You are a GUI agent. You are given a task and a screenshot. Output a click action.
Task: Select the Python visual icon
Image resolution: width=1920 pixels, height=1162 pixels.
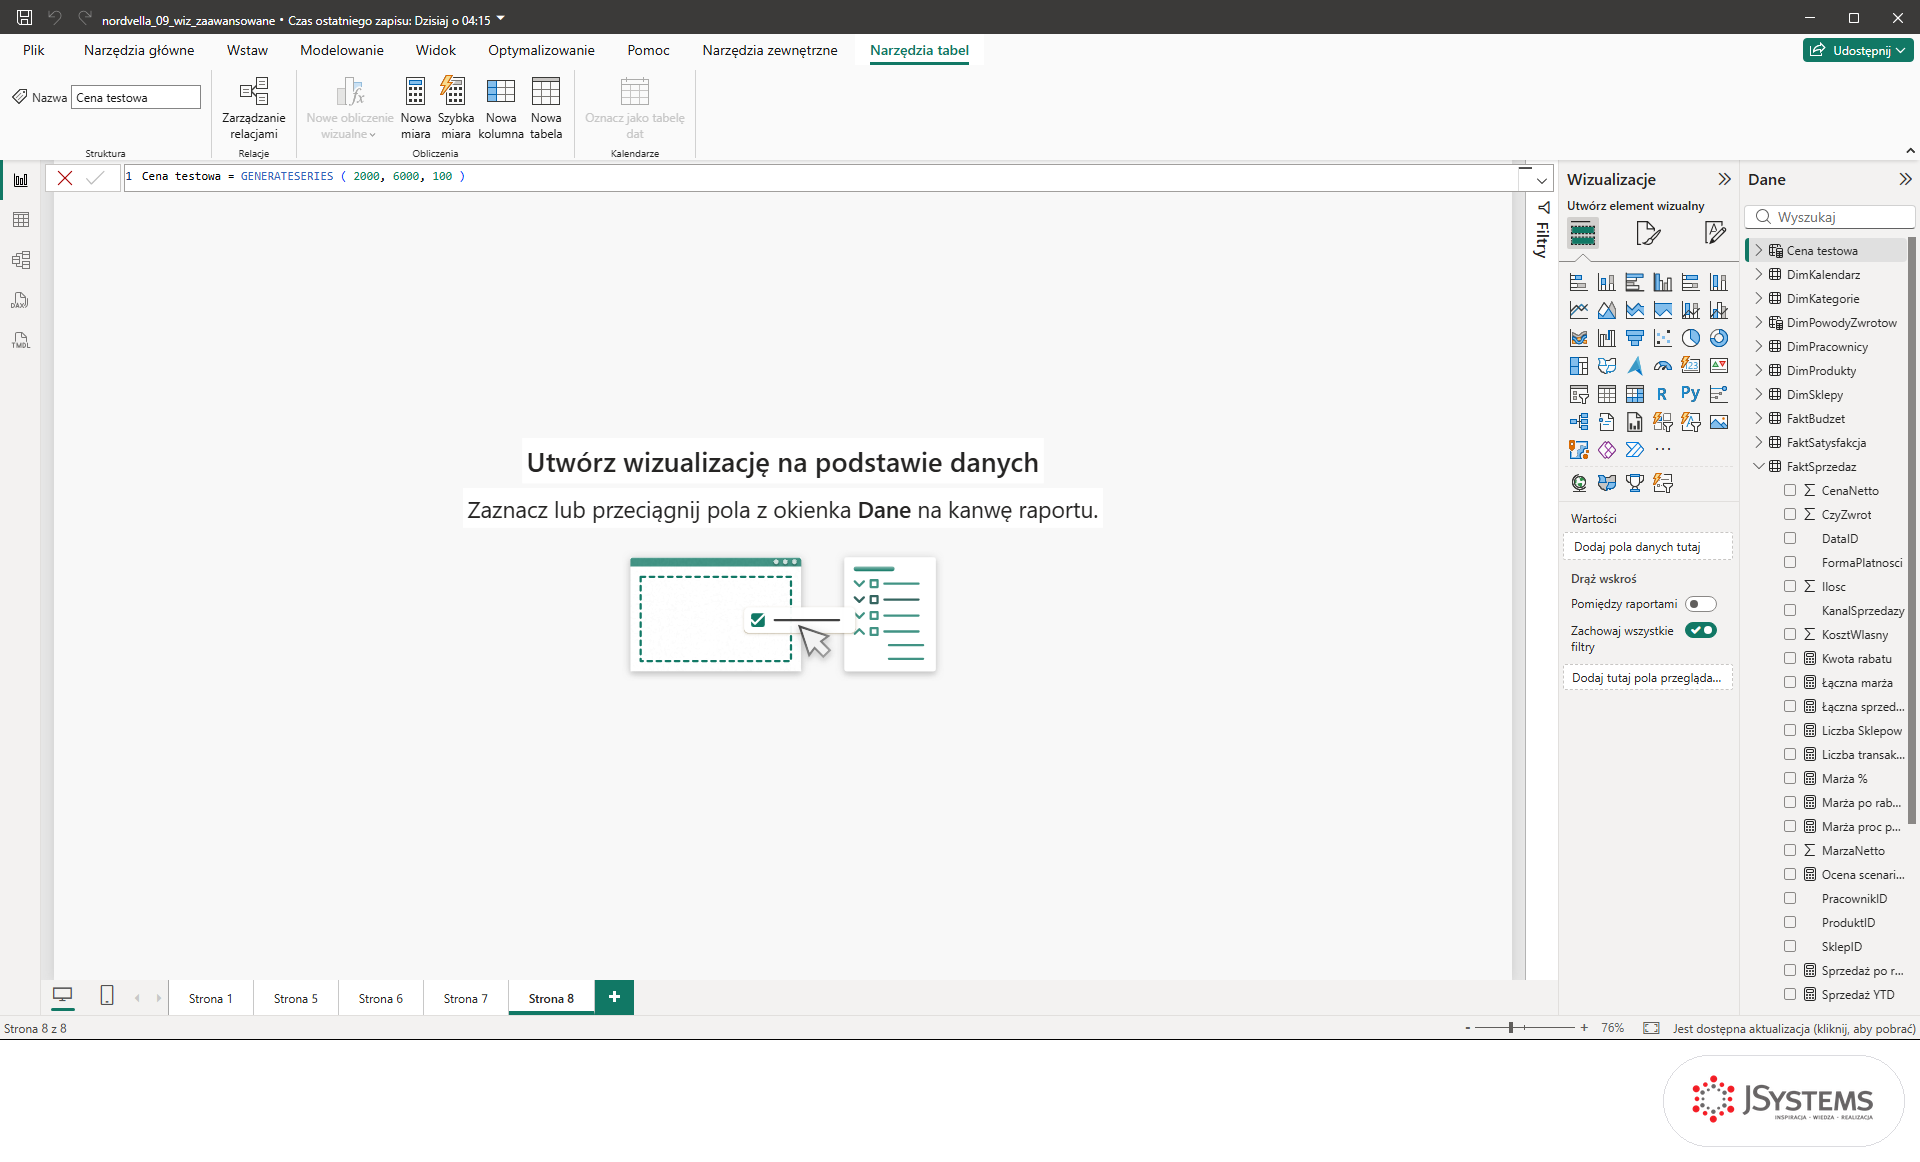point(1690,394)
